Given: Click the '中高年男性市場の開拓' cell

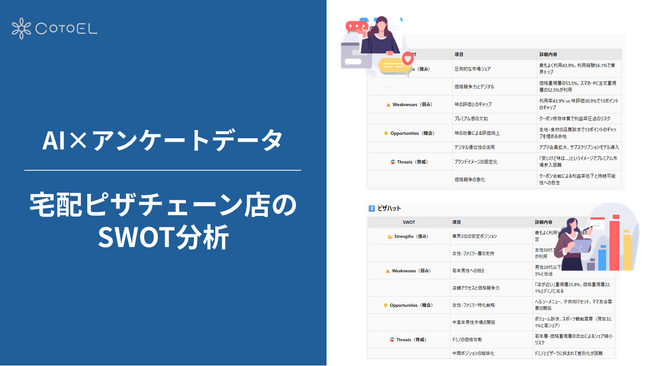Looking at the screenshot, I should [x=474, y=322].
